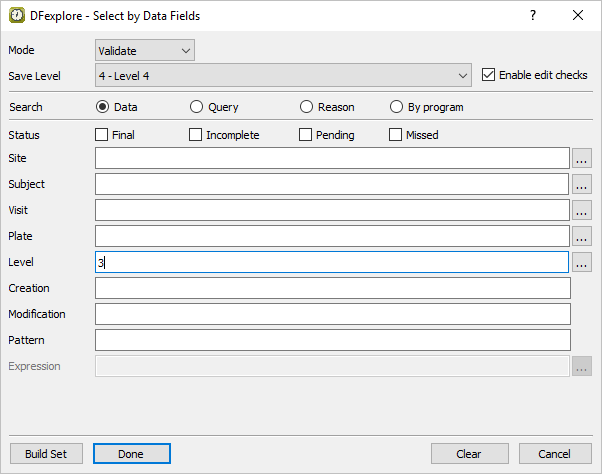Click the browse button beside Level field
Viewport: 602px width, 474px height.
coord(582,262)
